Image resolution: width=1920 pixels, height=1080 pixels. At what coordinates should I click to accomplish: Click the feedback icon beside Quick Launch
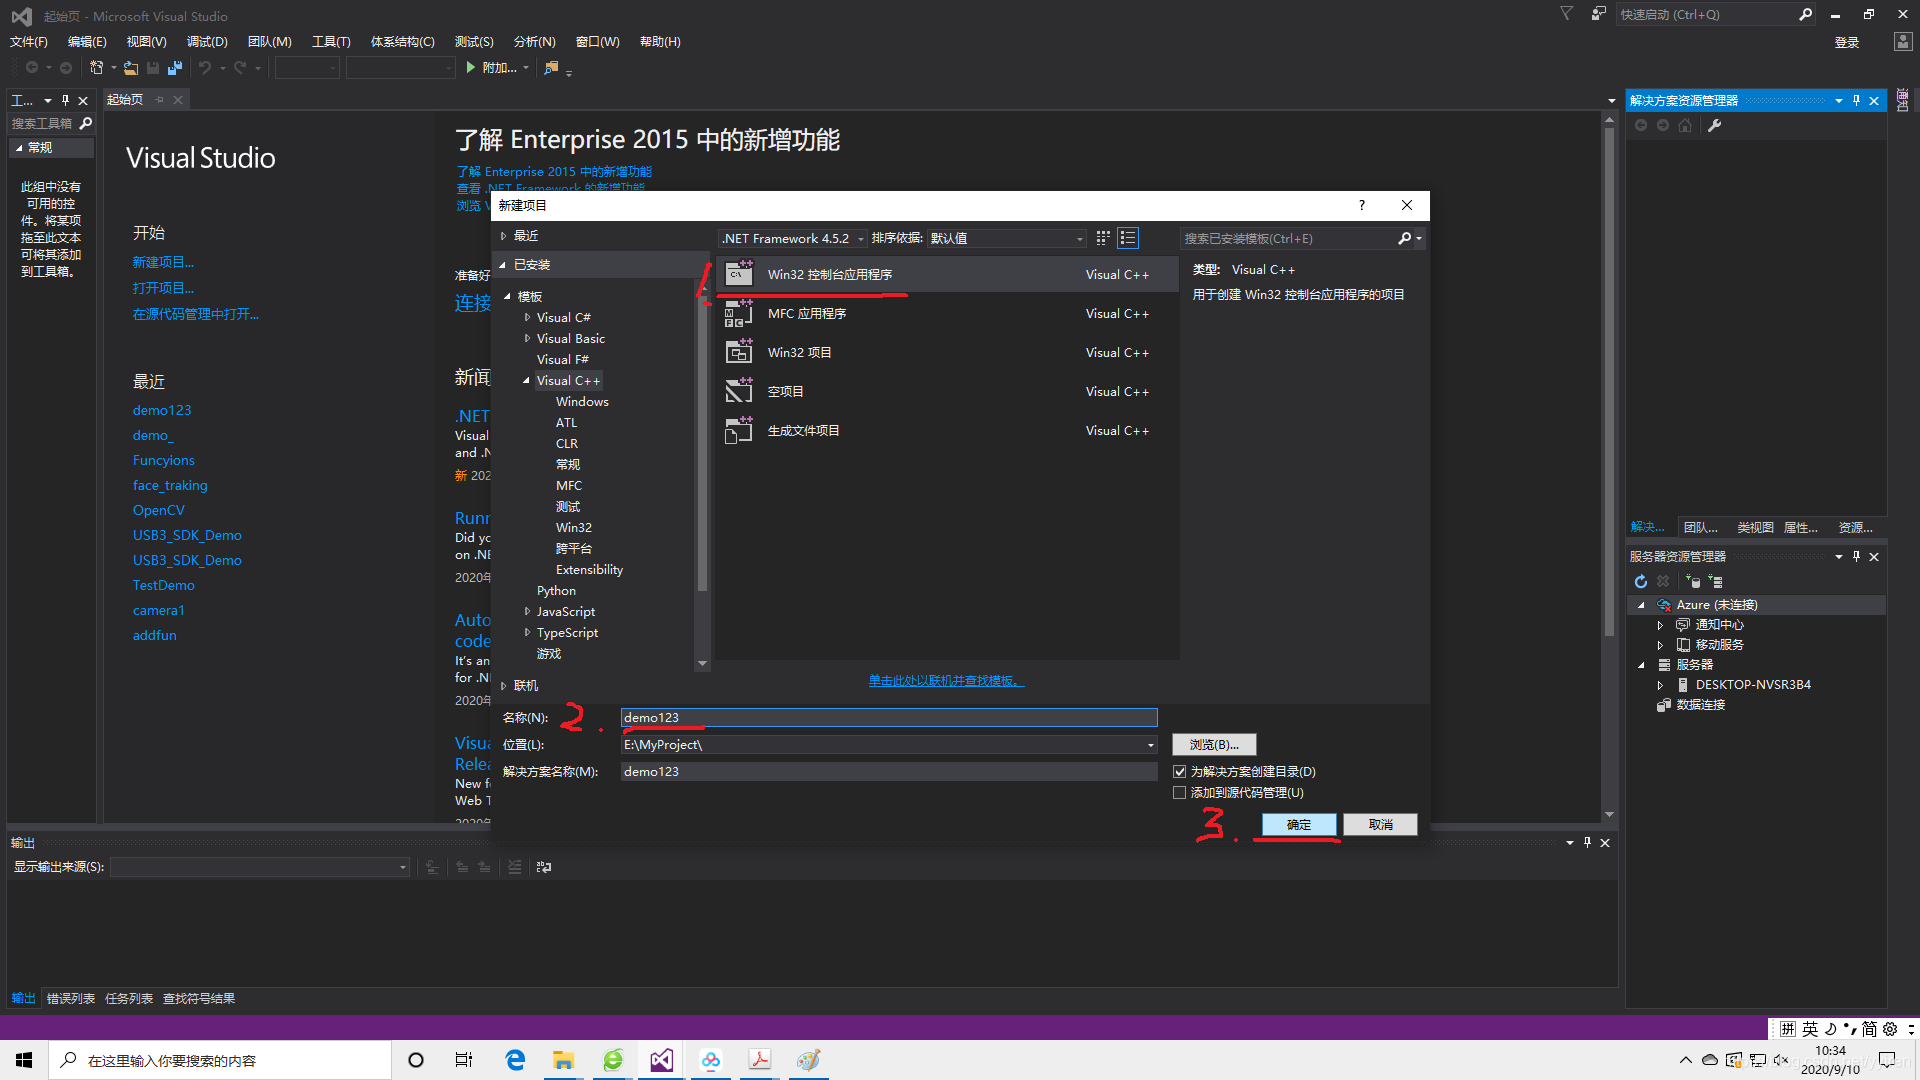coord(1598,14)
